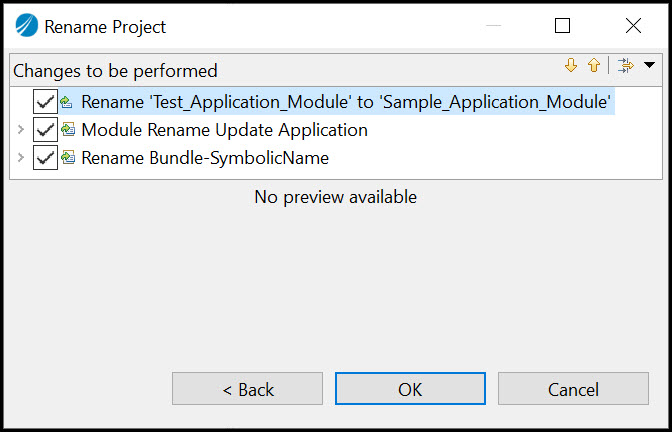The height and width of the screenshot is (432, 672).
Task: Click the rename change icon beside 'Test_Application_Module'
Action: point(67,102)
